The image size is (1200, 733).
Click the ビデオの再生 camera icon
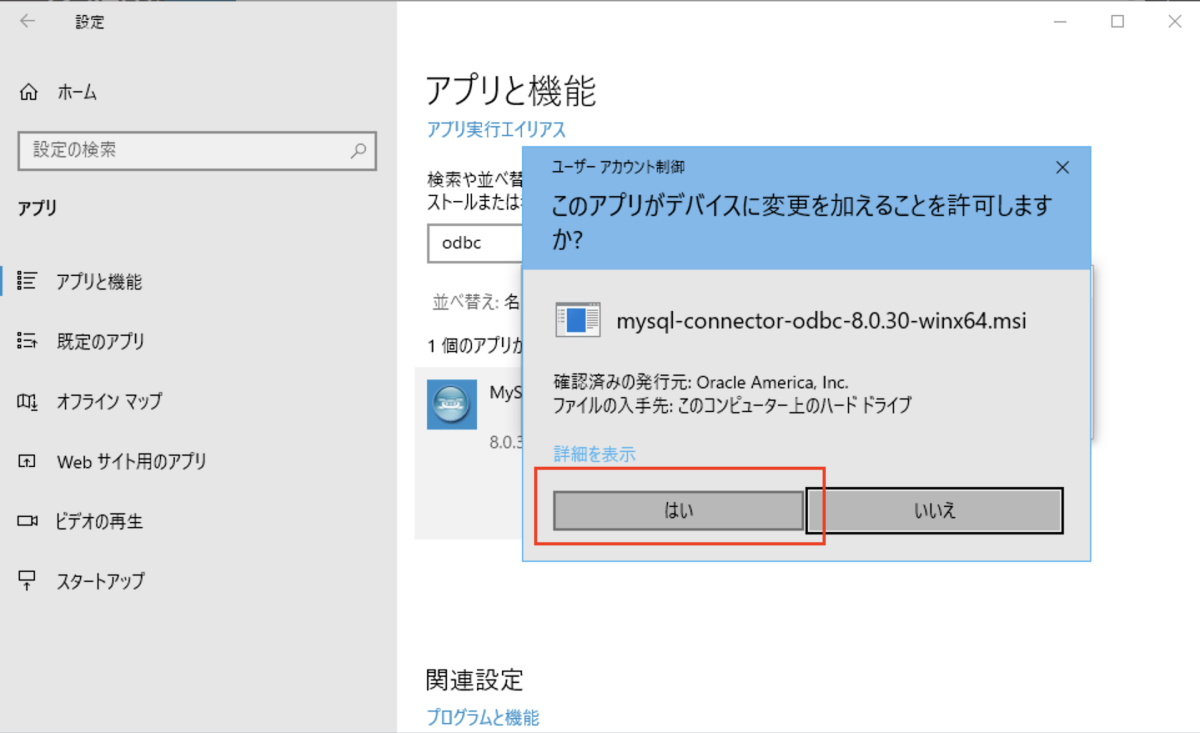(x=28, y=521)
